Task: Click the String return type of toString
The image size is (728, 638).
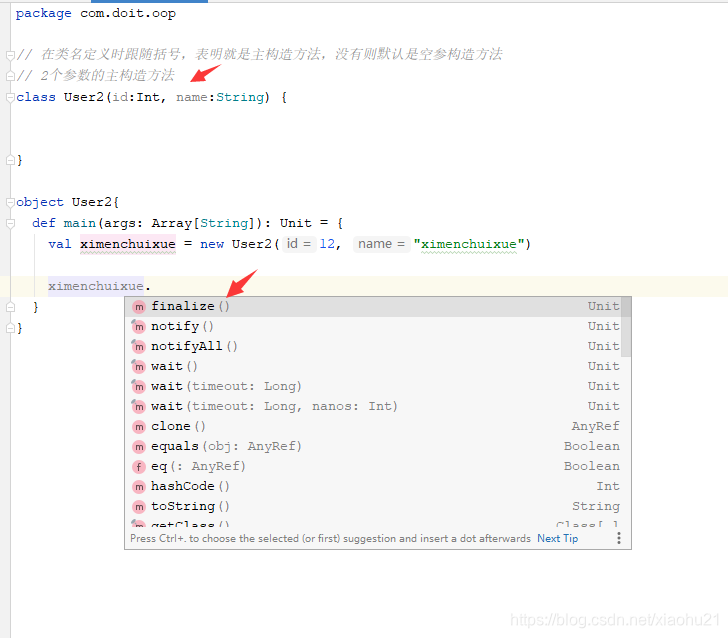Action: click(596, 506)
